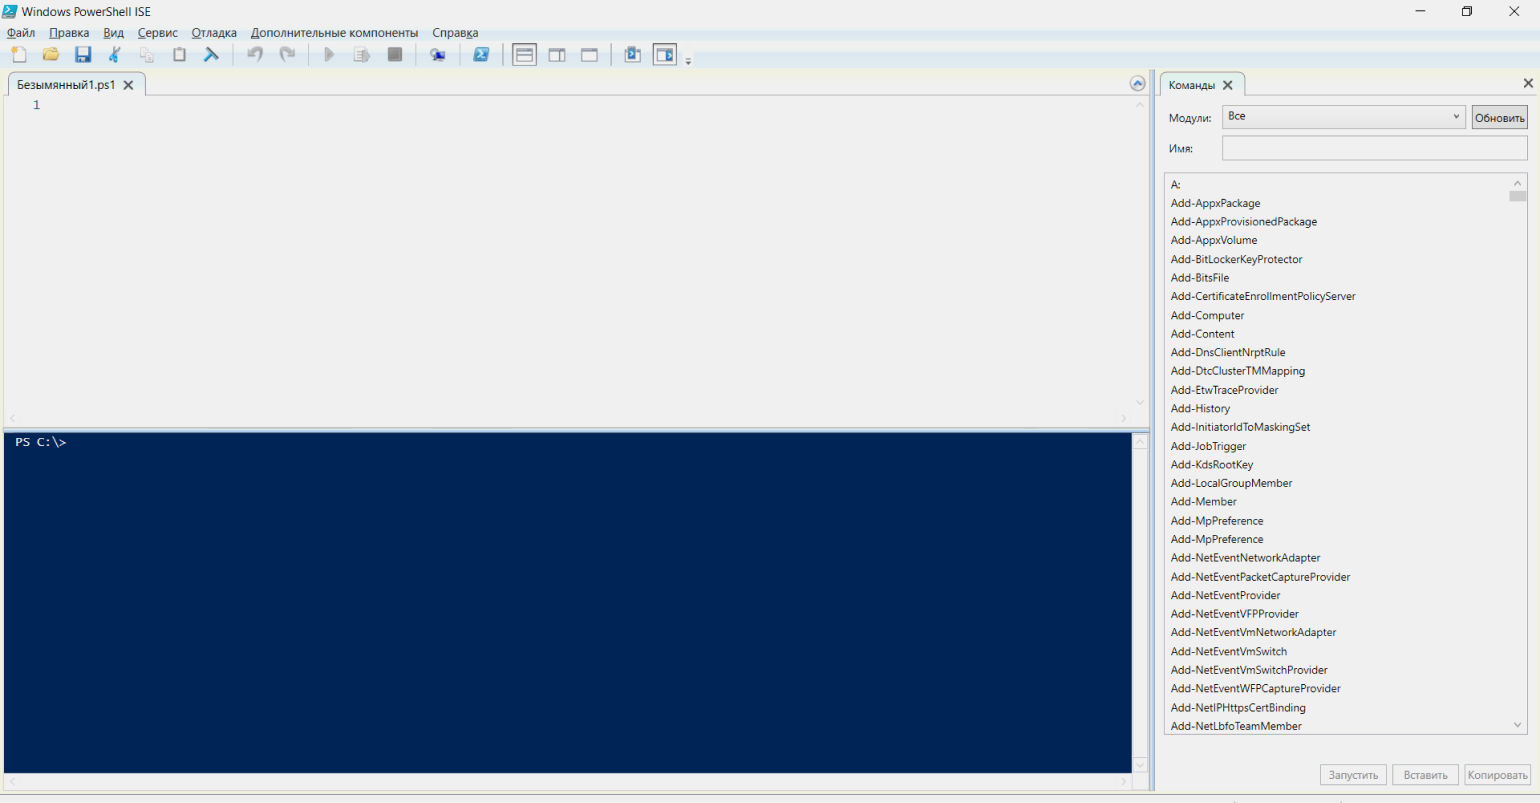1540x803 pixels.
Task: Click the Clear console pane icon
Action: tap(211, 55)
